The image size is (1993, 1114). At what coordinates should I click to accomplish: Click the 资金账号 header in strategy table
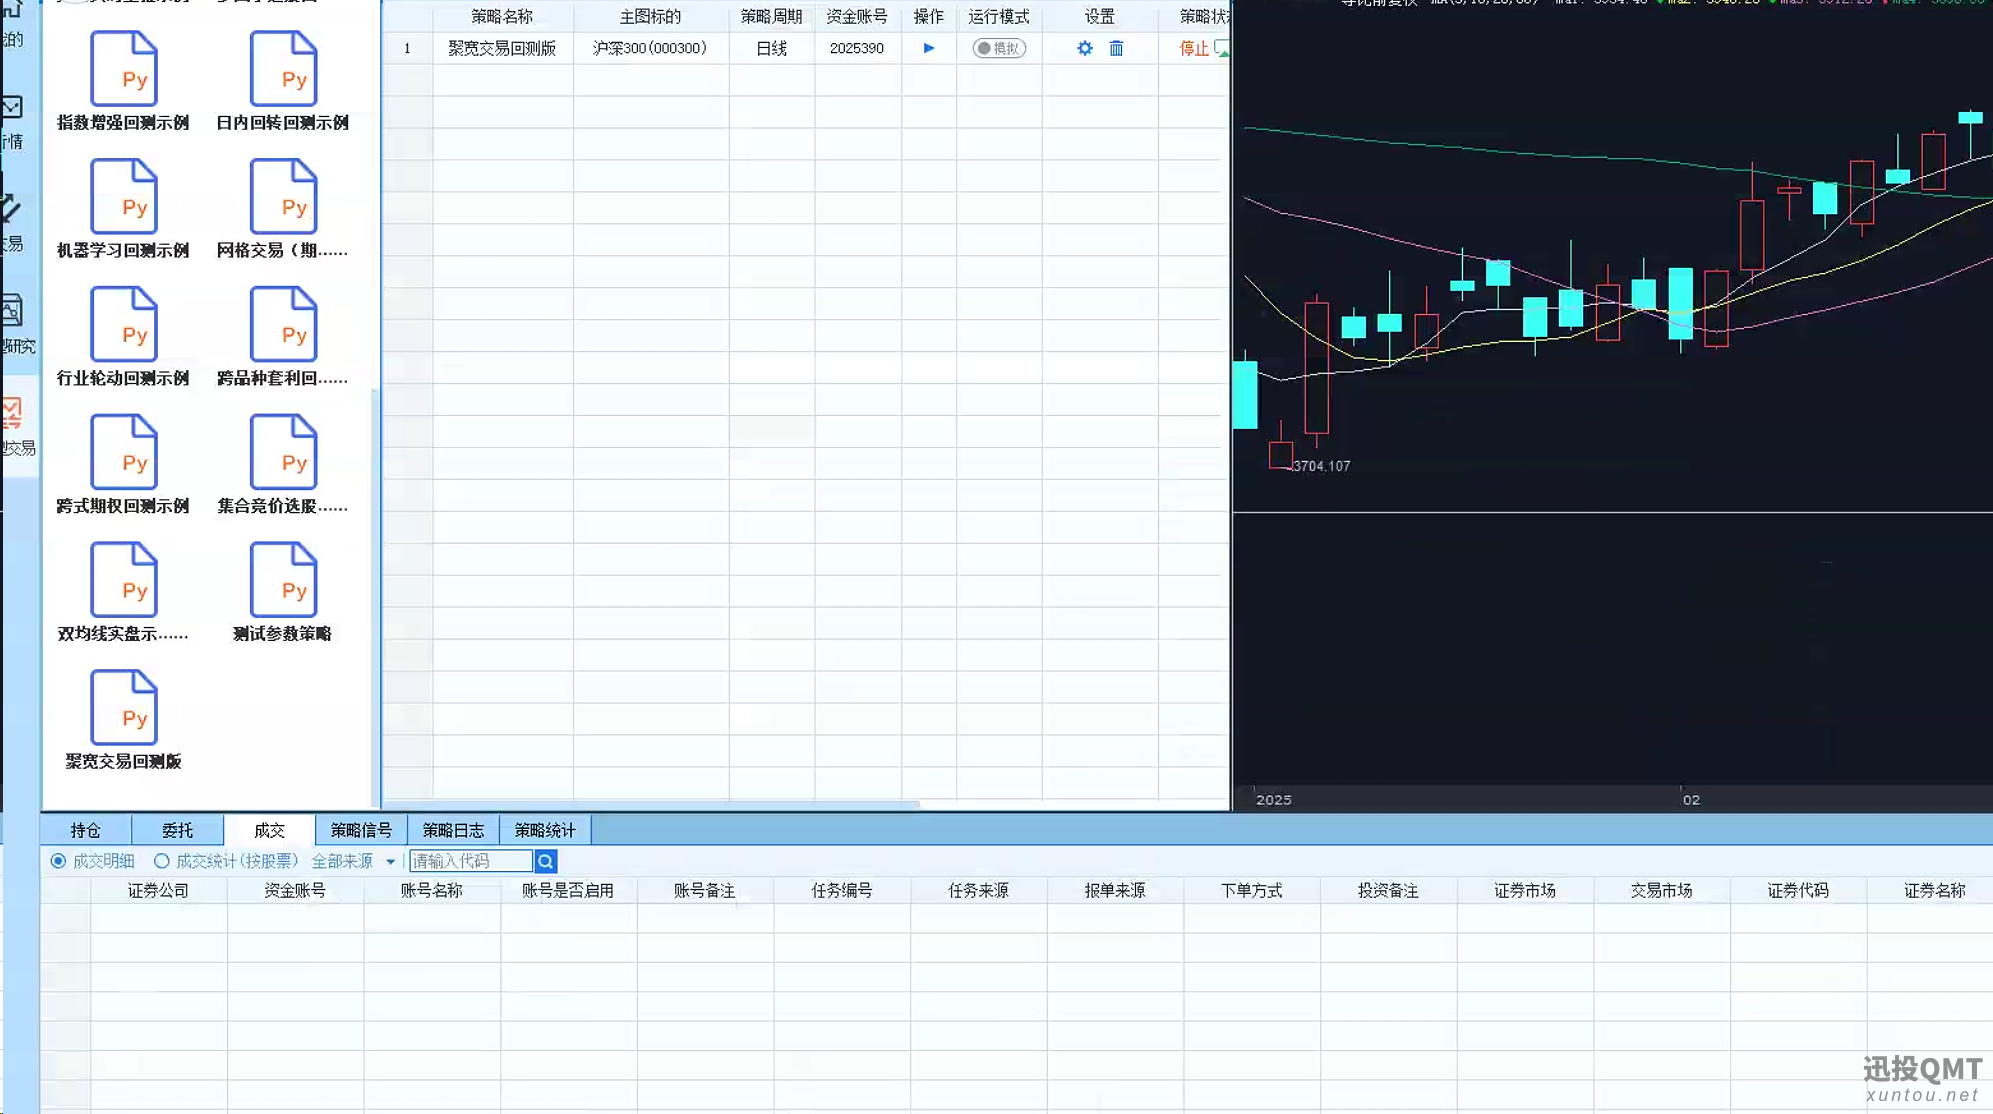tap(857, 16)
